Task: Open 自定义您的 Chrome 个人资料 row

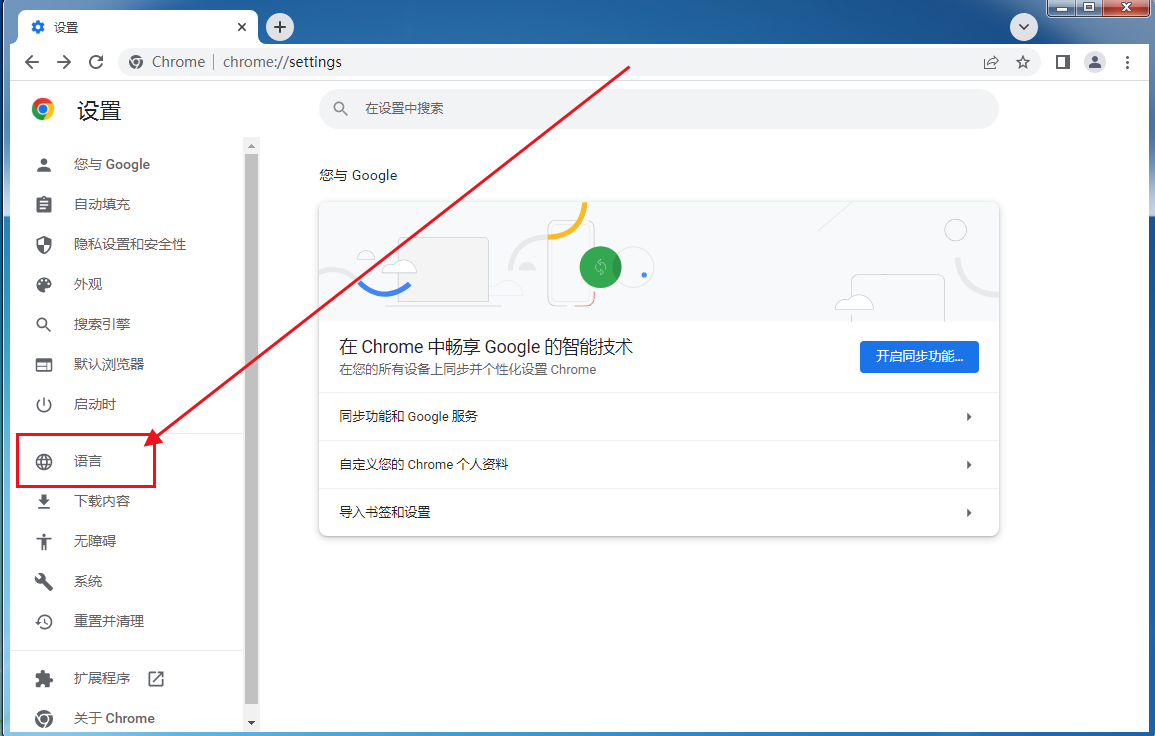Action: point(659,465)
